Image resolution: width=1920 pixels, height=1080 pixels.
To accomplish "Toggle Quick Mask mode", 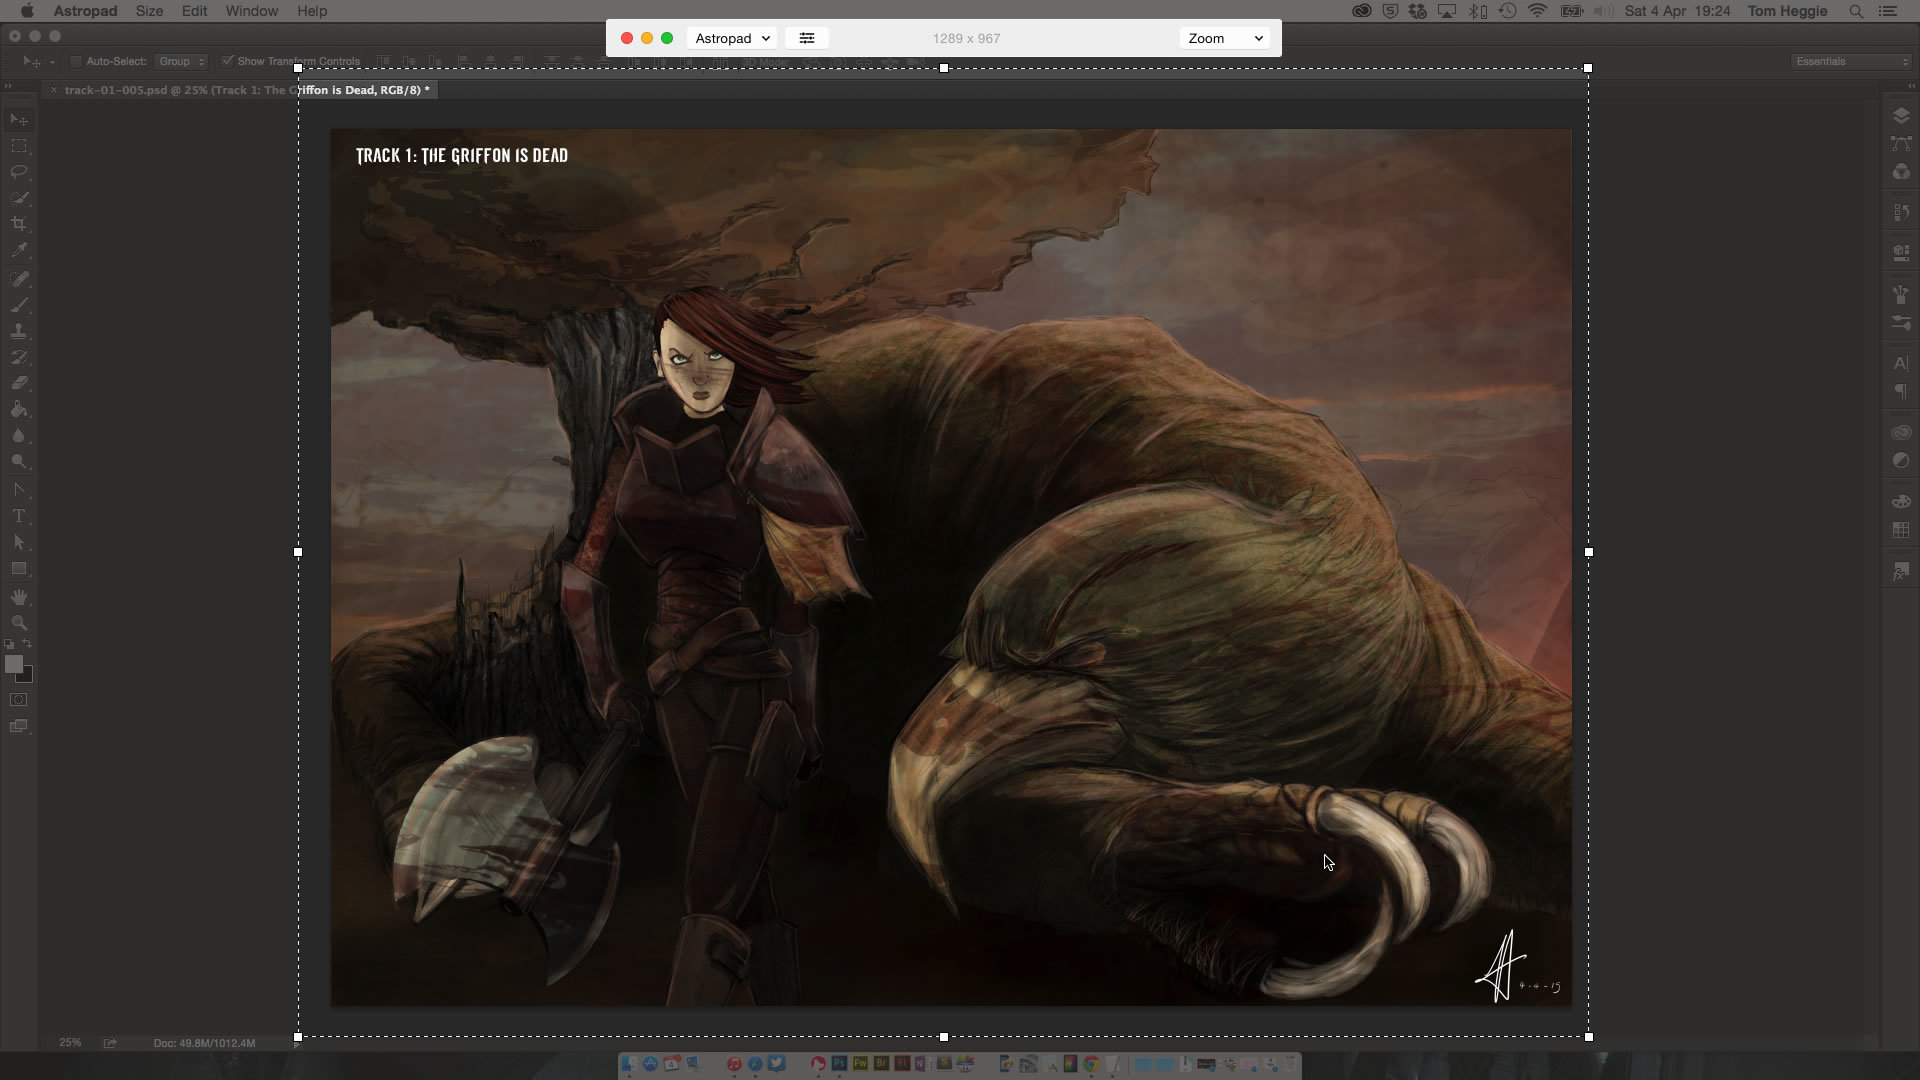I will [19, 700].
